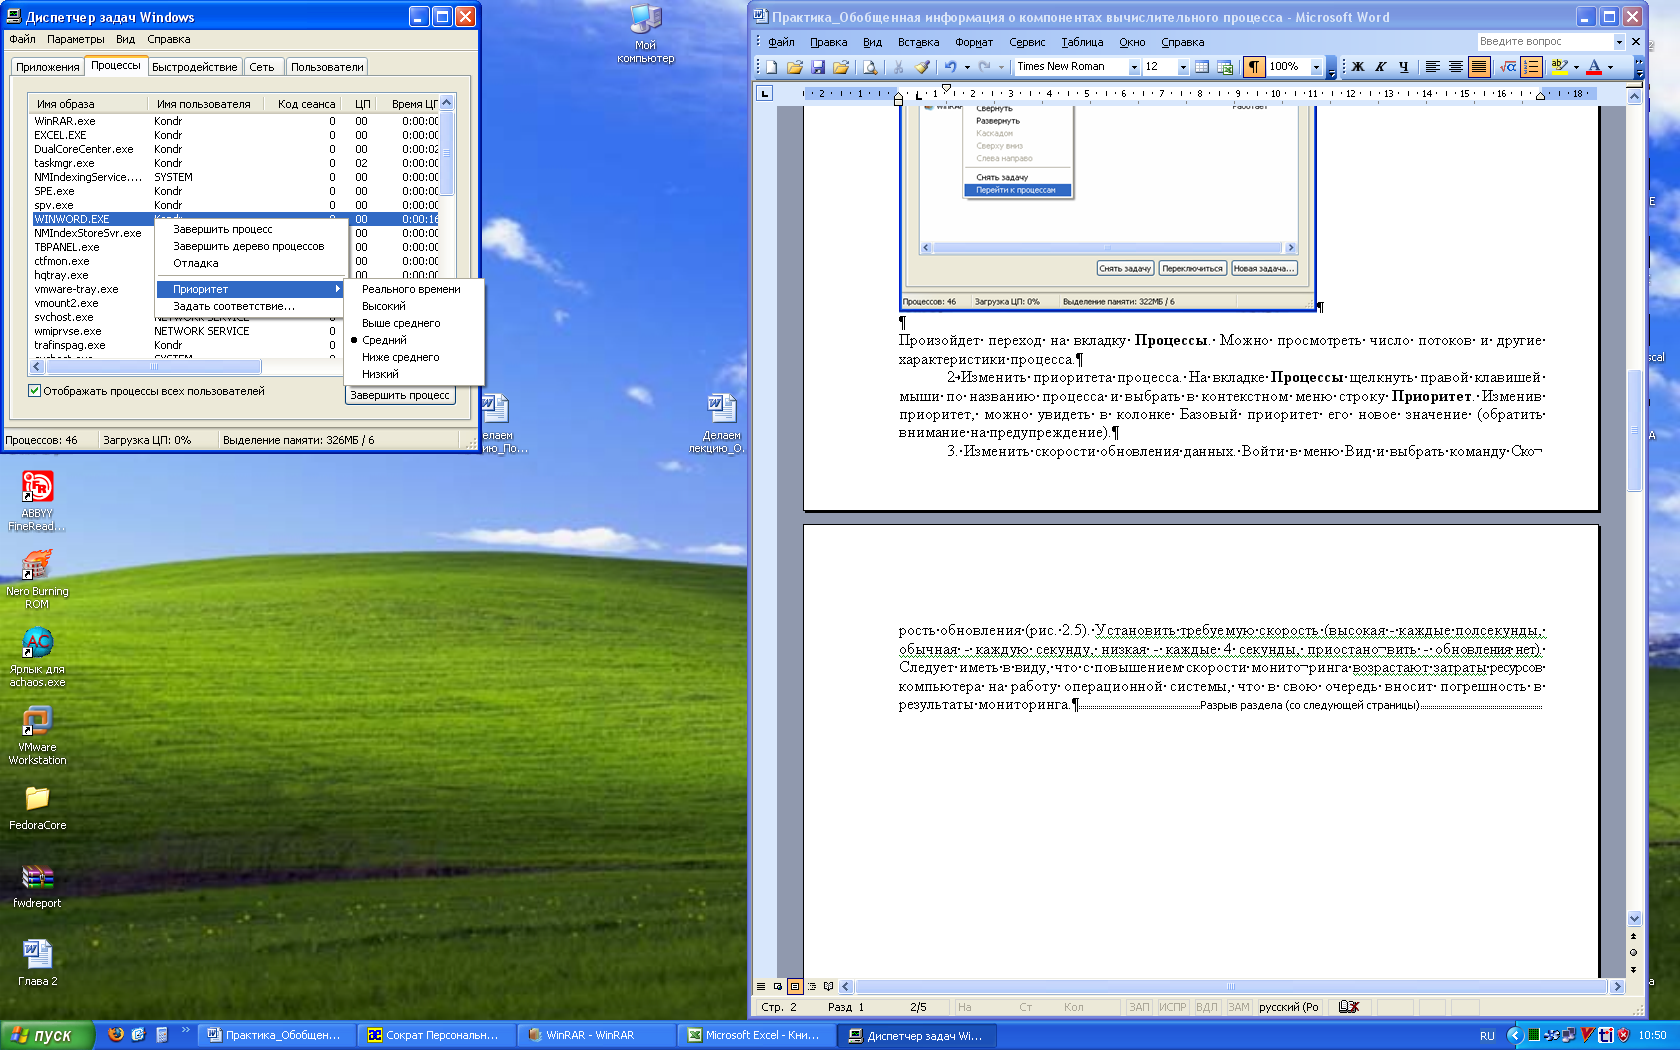Insert Excel worksheet icon in Word toolbar
The image size is (1680, 1050).
pos(1225,67)
